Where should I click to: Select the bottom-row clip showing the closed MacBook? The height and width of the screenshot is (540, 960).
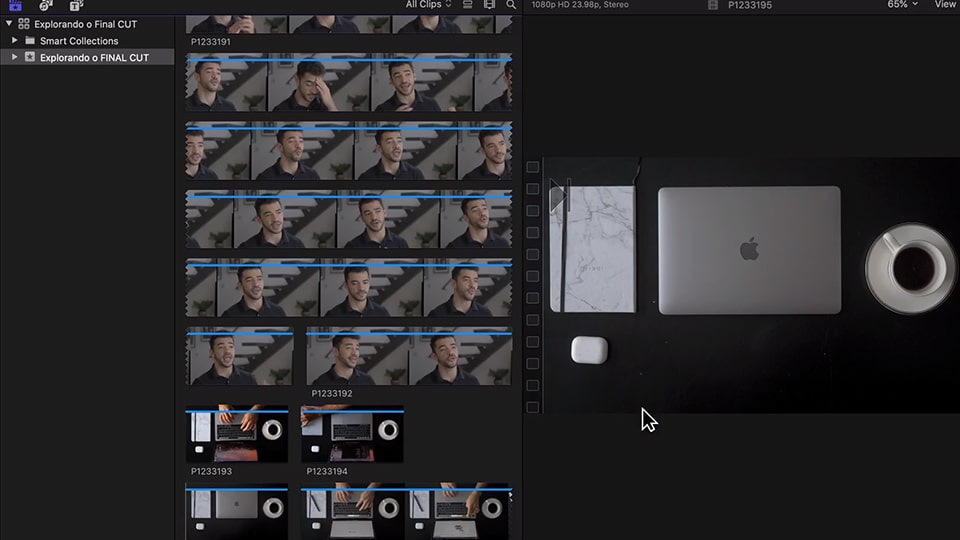(x=237, y=512)
